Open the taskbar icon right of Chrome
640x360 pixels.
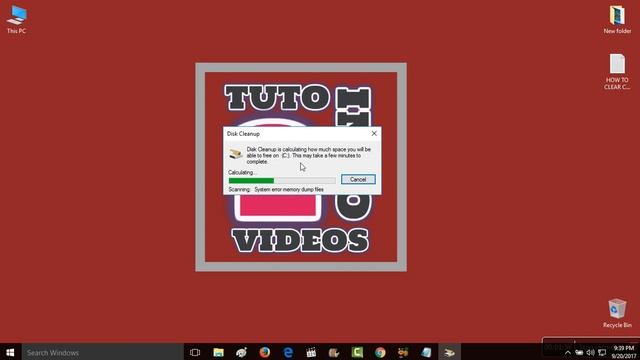(403, 352)
